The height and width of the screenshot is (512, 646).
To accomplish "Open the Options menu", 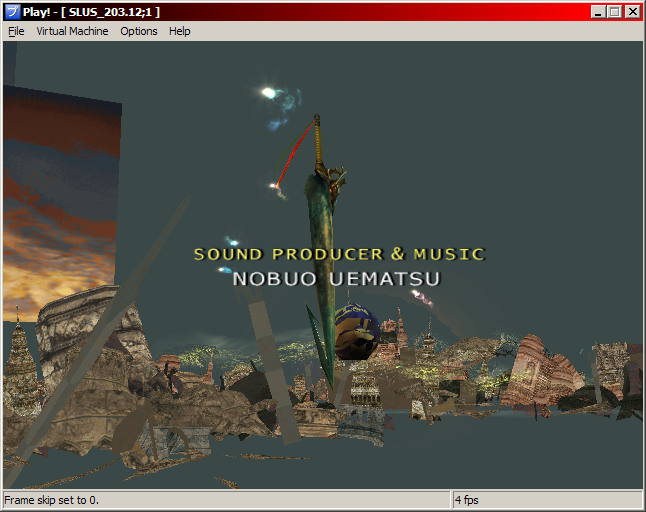I will (139, 31).
